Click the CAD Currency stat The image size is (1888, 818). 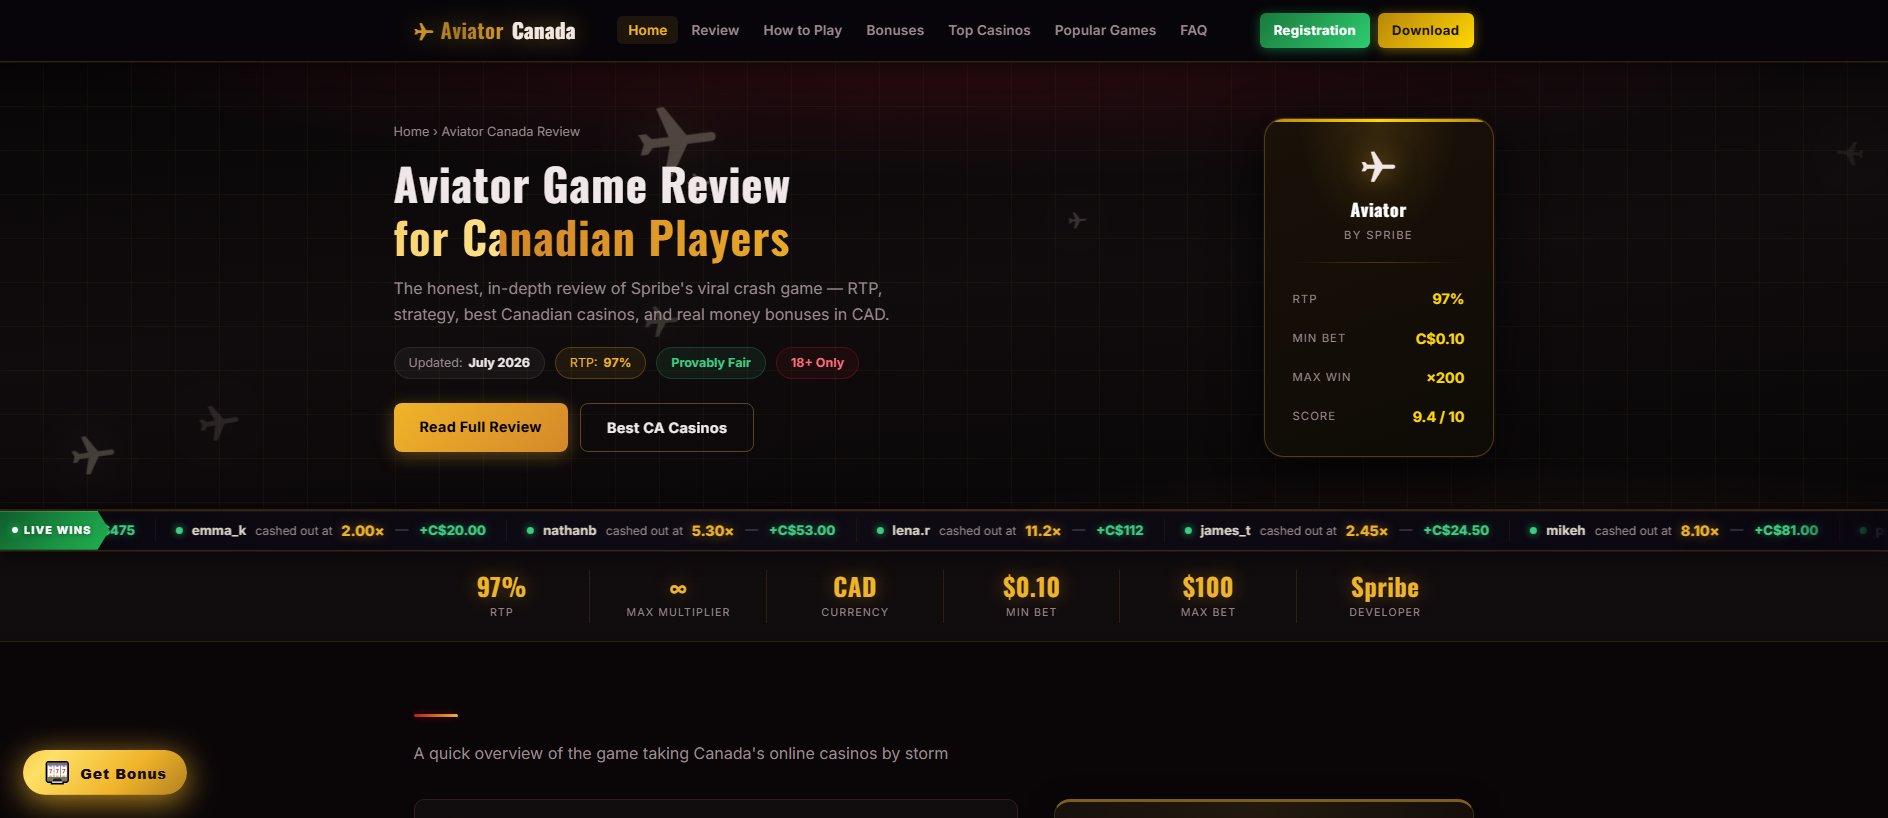click(855, 596)
